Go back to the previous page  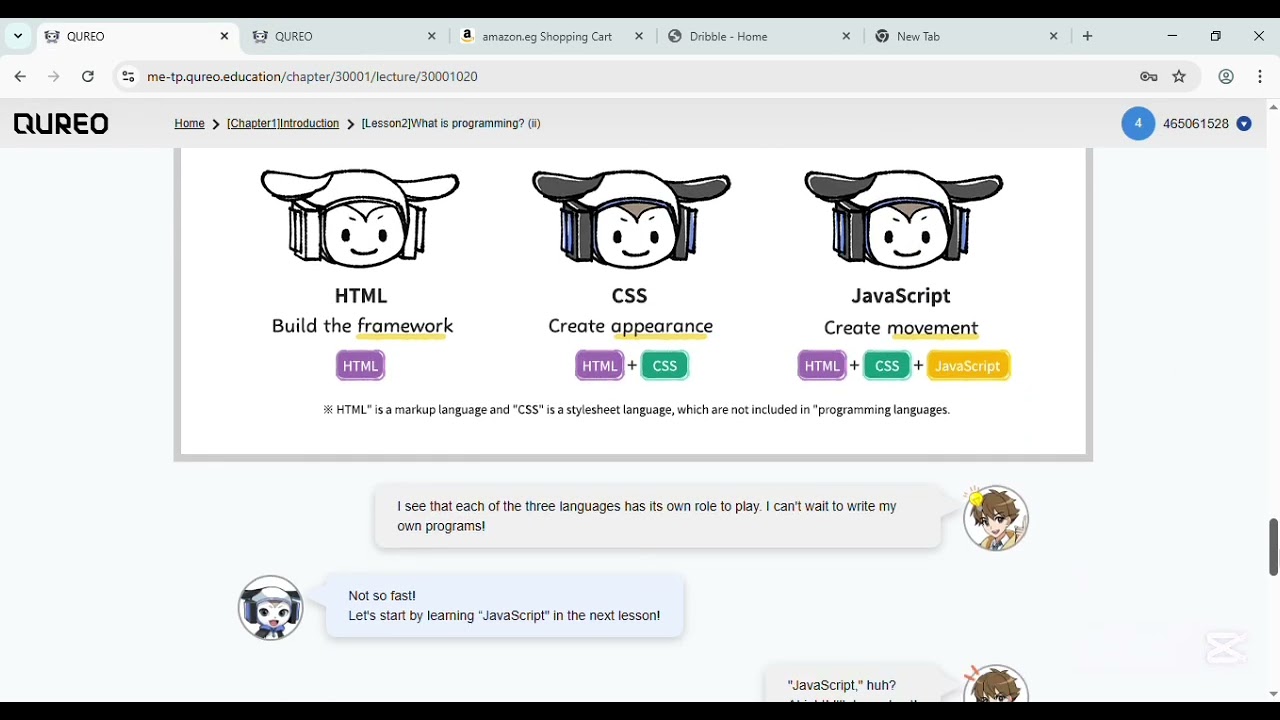point(20,77)
